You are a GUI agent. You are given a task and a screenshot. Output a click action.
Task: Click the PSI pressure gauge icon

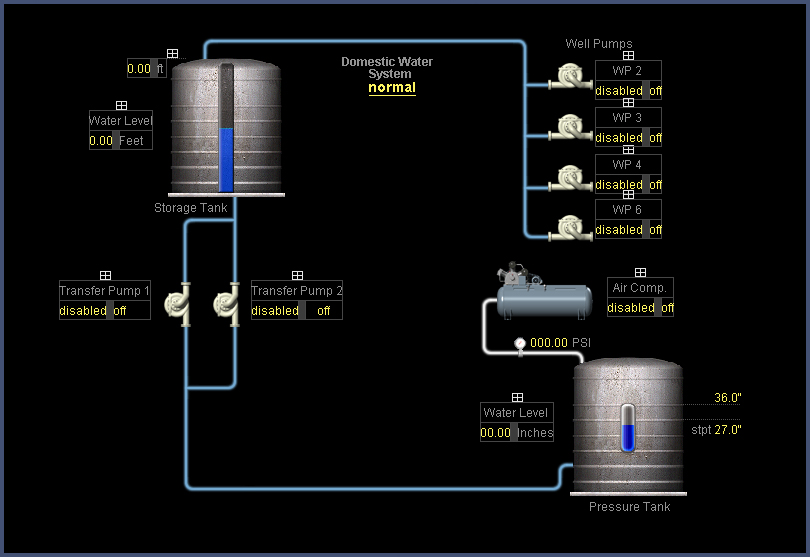coord(520,345)
